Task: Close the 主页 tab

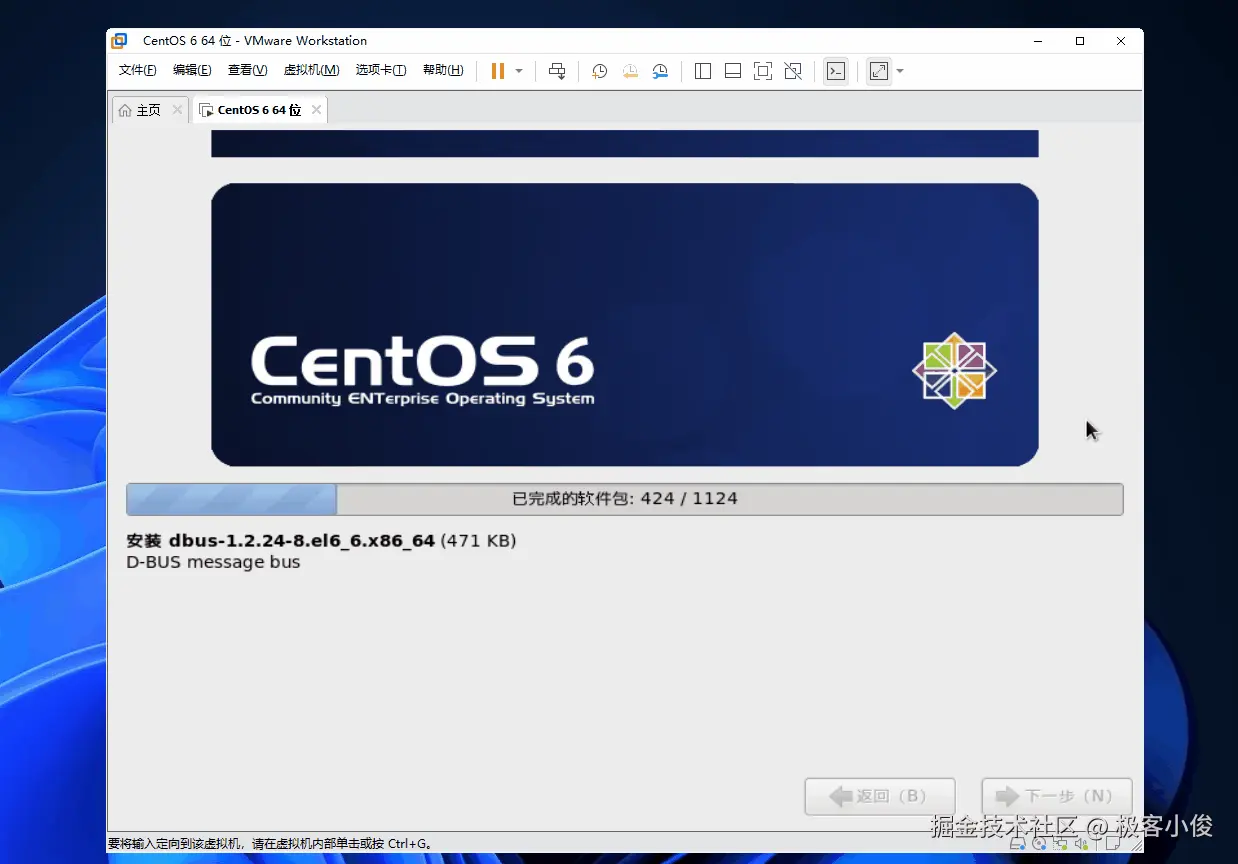Action: 177,110
